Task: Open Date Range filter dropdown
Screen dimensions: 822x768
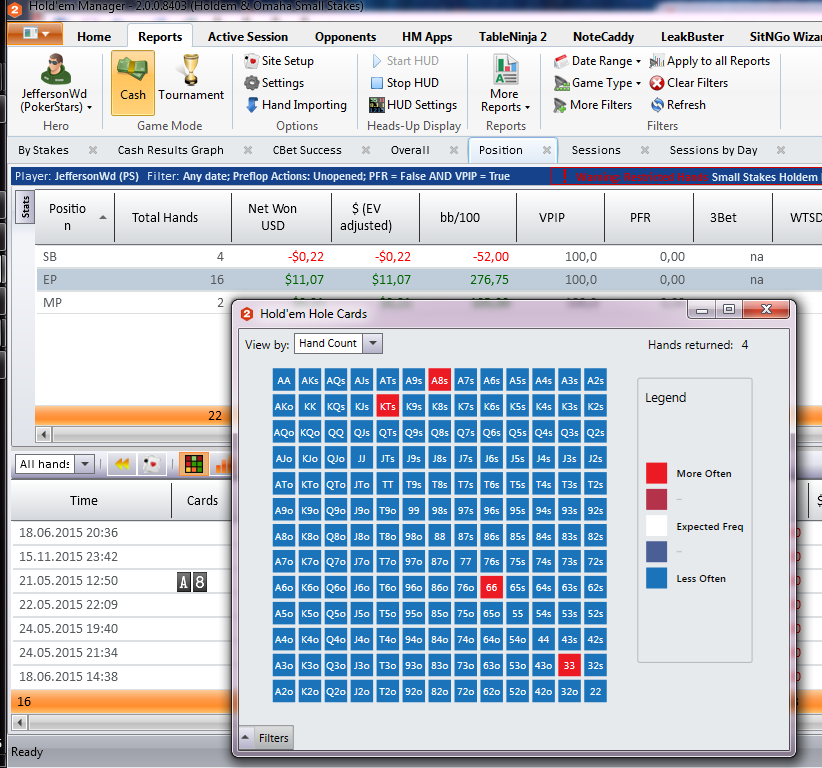Action: 598,61
